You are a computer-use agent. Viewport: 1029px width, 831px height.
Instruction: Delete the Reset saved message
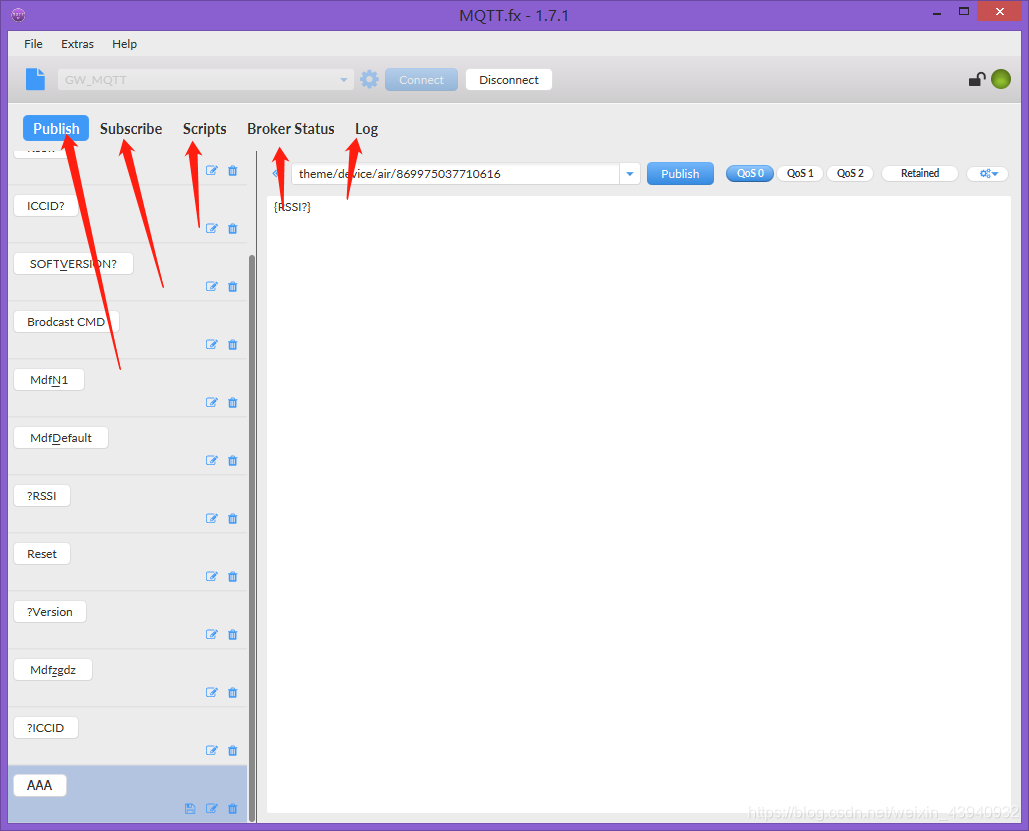tap(232, 576)
